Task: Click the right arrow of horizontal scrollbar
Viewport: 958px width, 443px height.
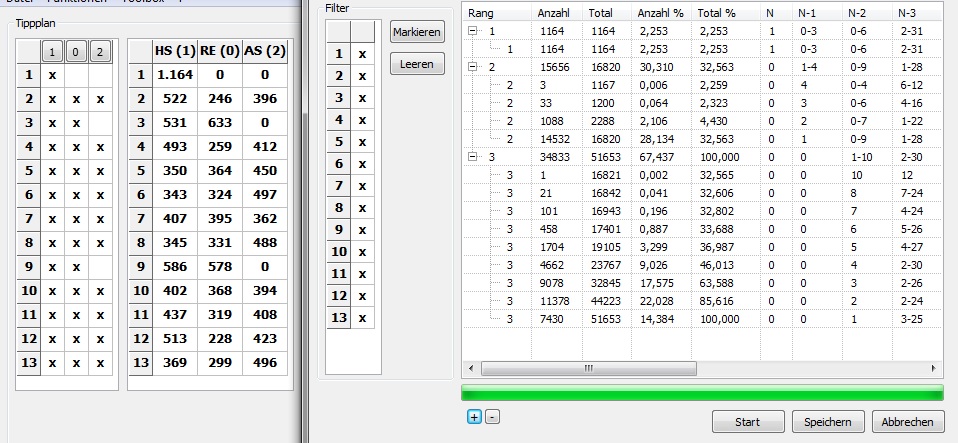Action: coord(934,368)
